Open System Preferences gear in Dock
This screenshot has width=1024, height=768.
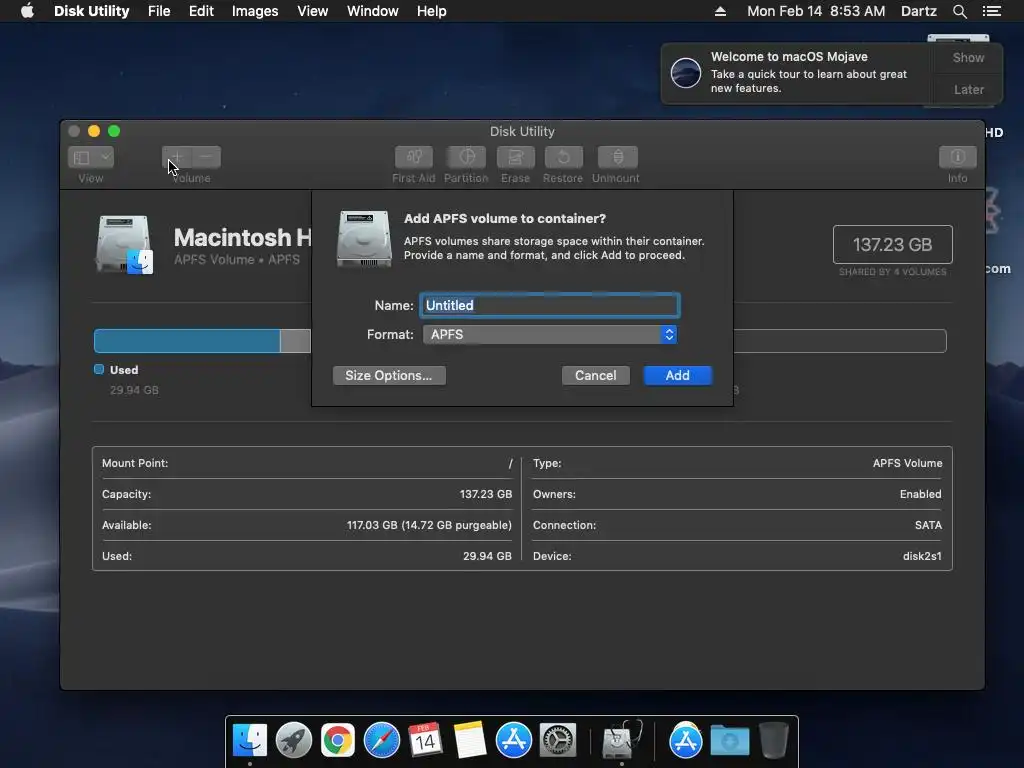click(x=557, y=741)
